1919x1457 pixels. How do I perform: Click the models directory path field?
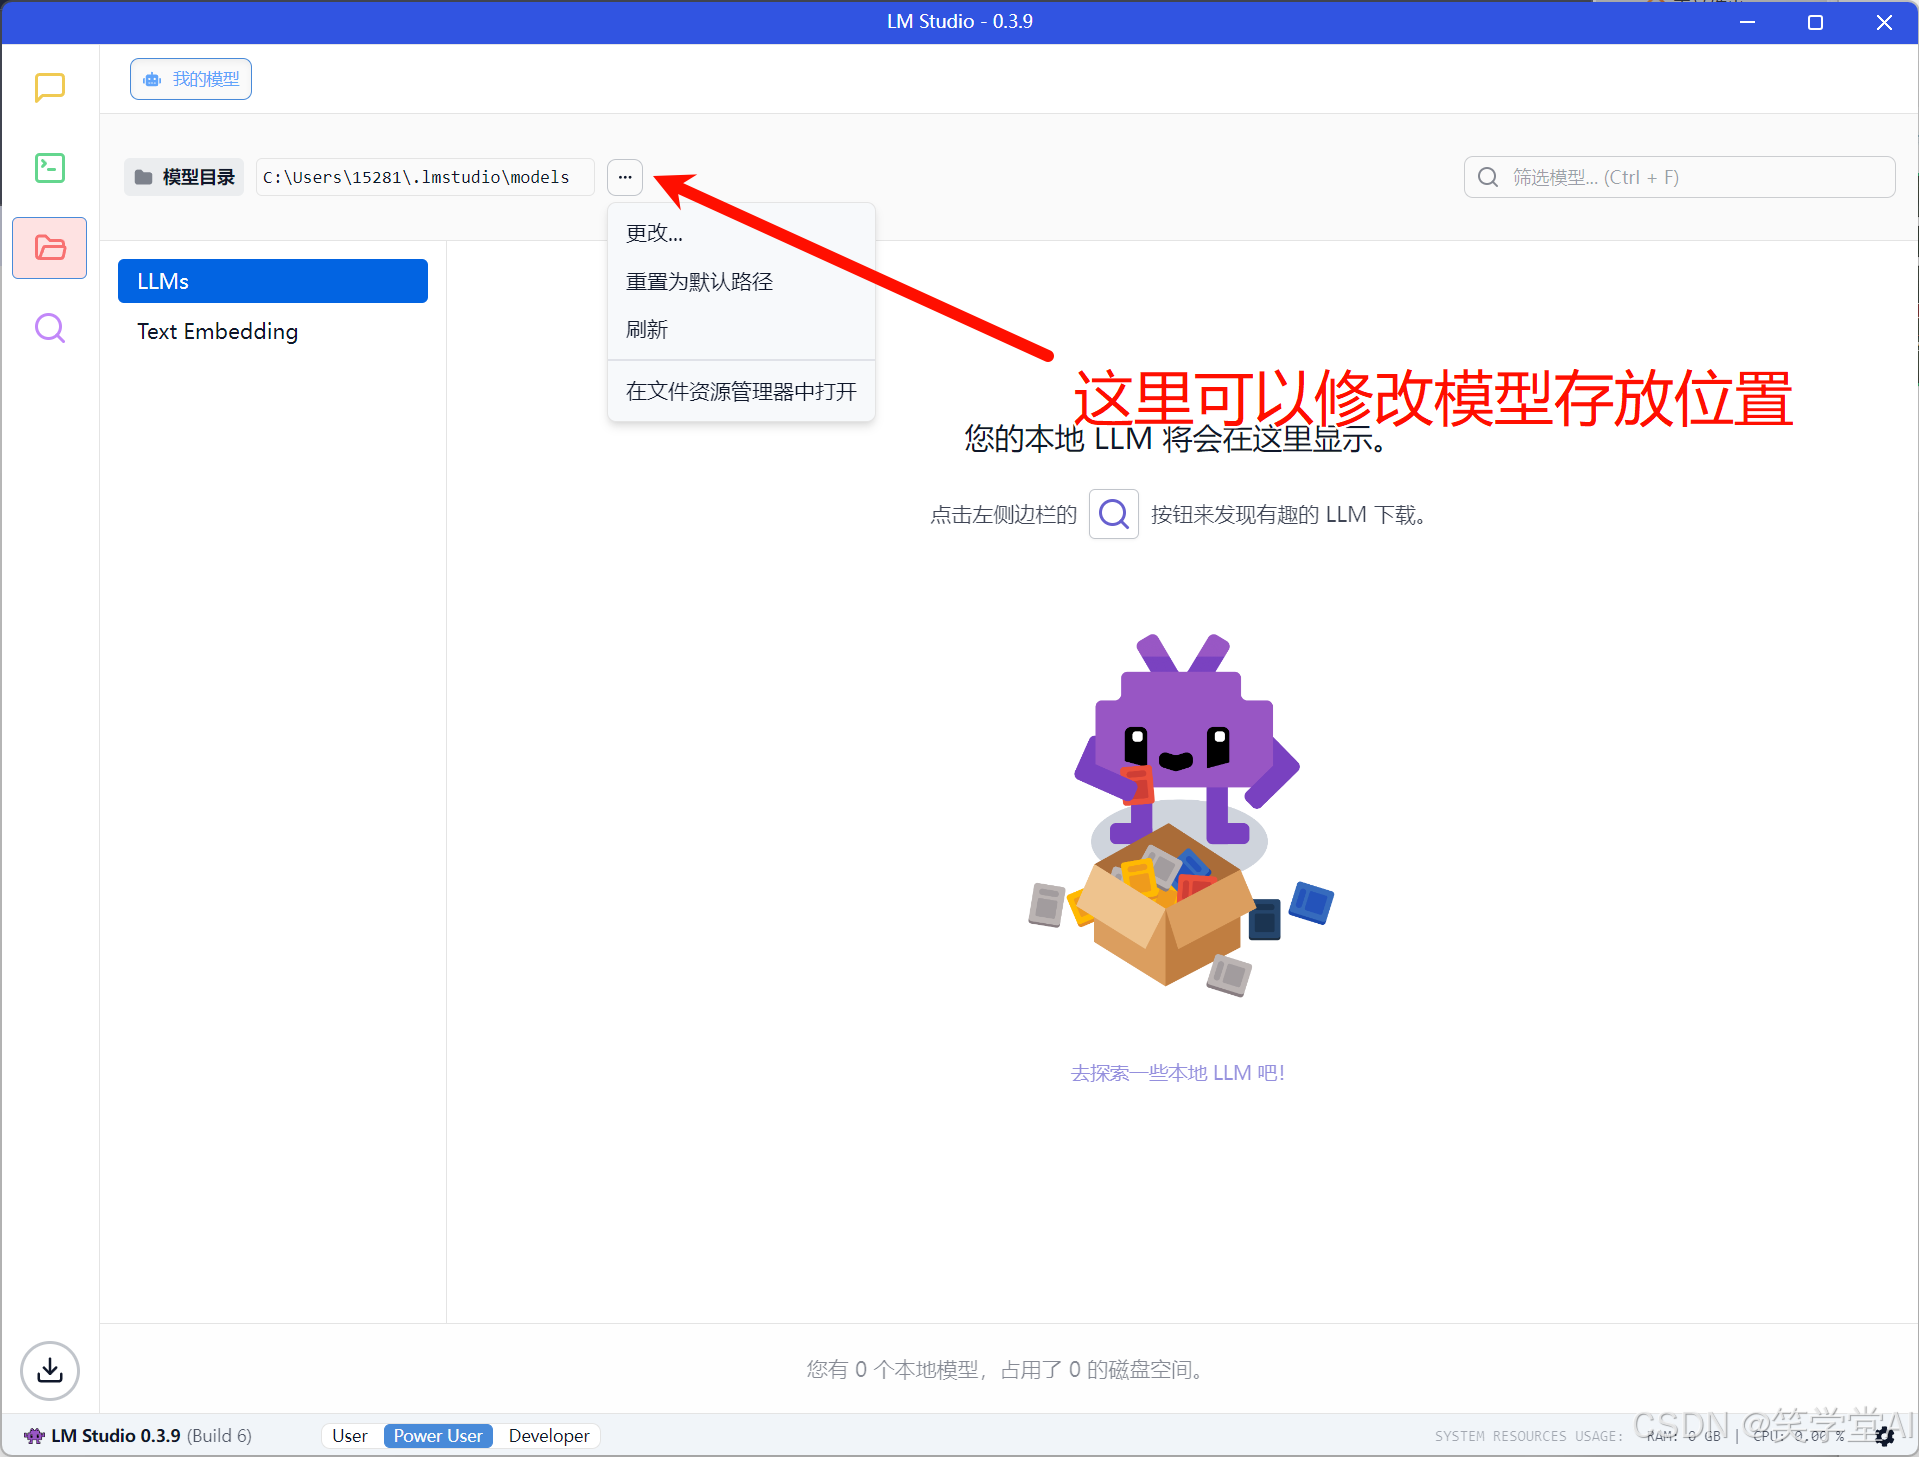click(x=425, y=177)
